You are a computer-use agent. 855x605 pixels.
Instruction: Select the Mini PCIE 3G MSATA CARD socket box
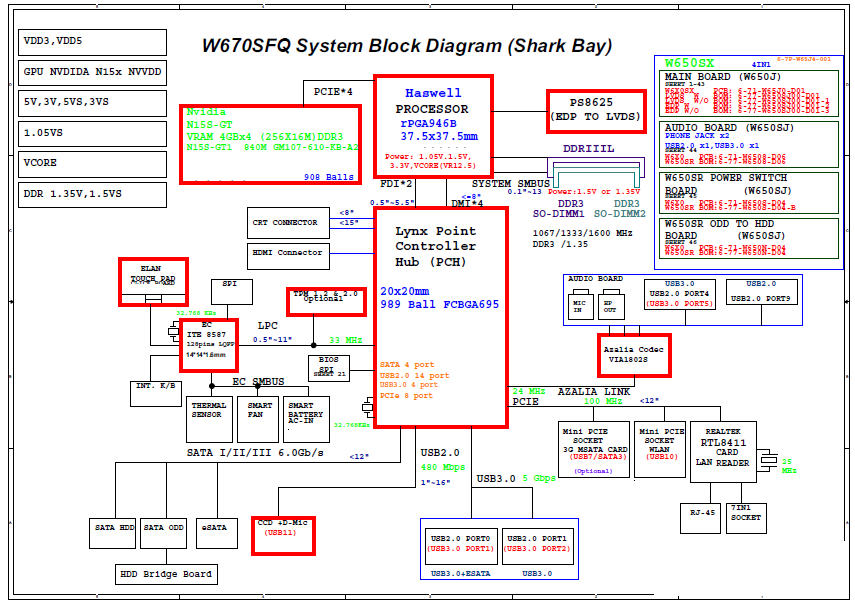[593, 449]
